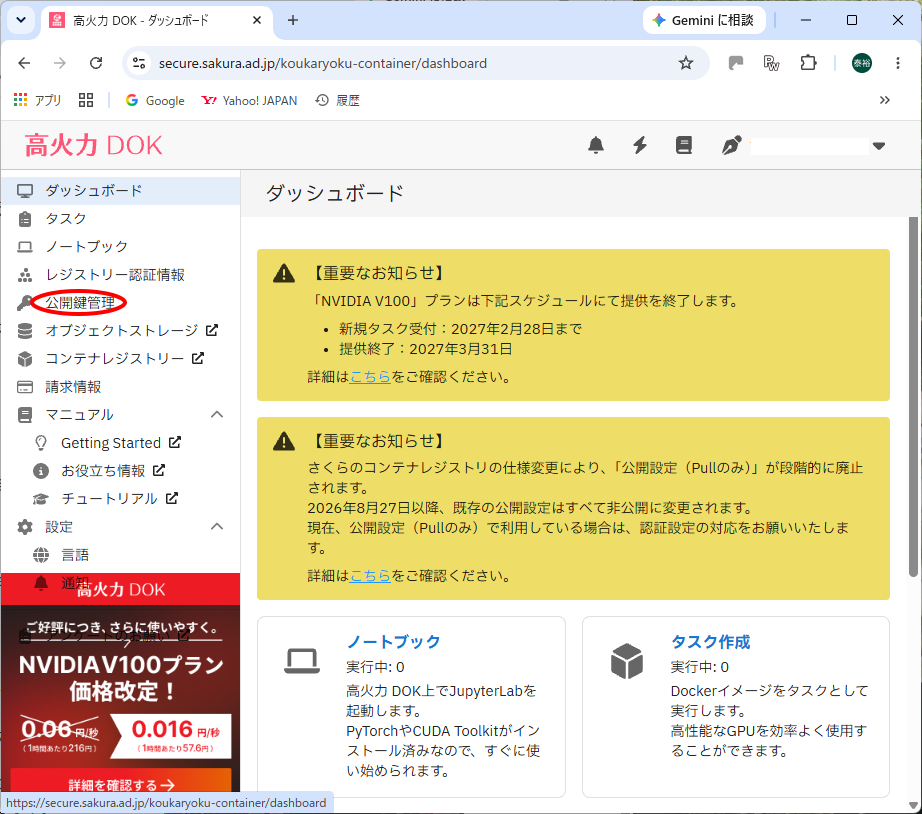Open the account dropdown arrow
The height and width of the screenshot is (814, 922).
click(x=878, y=146)
